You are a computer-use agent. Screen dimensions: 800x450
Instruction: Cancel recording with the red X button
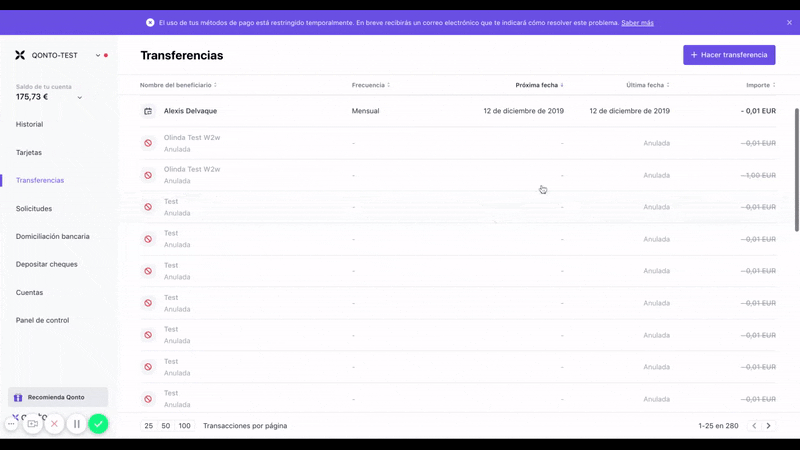[54, 423]
